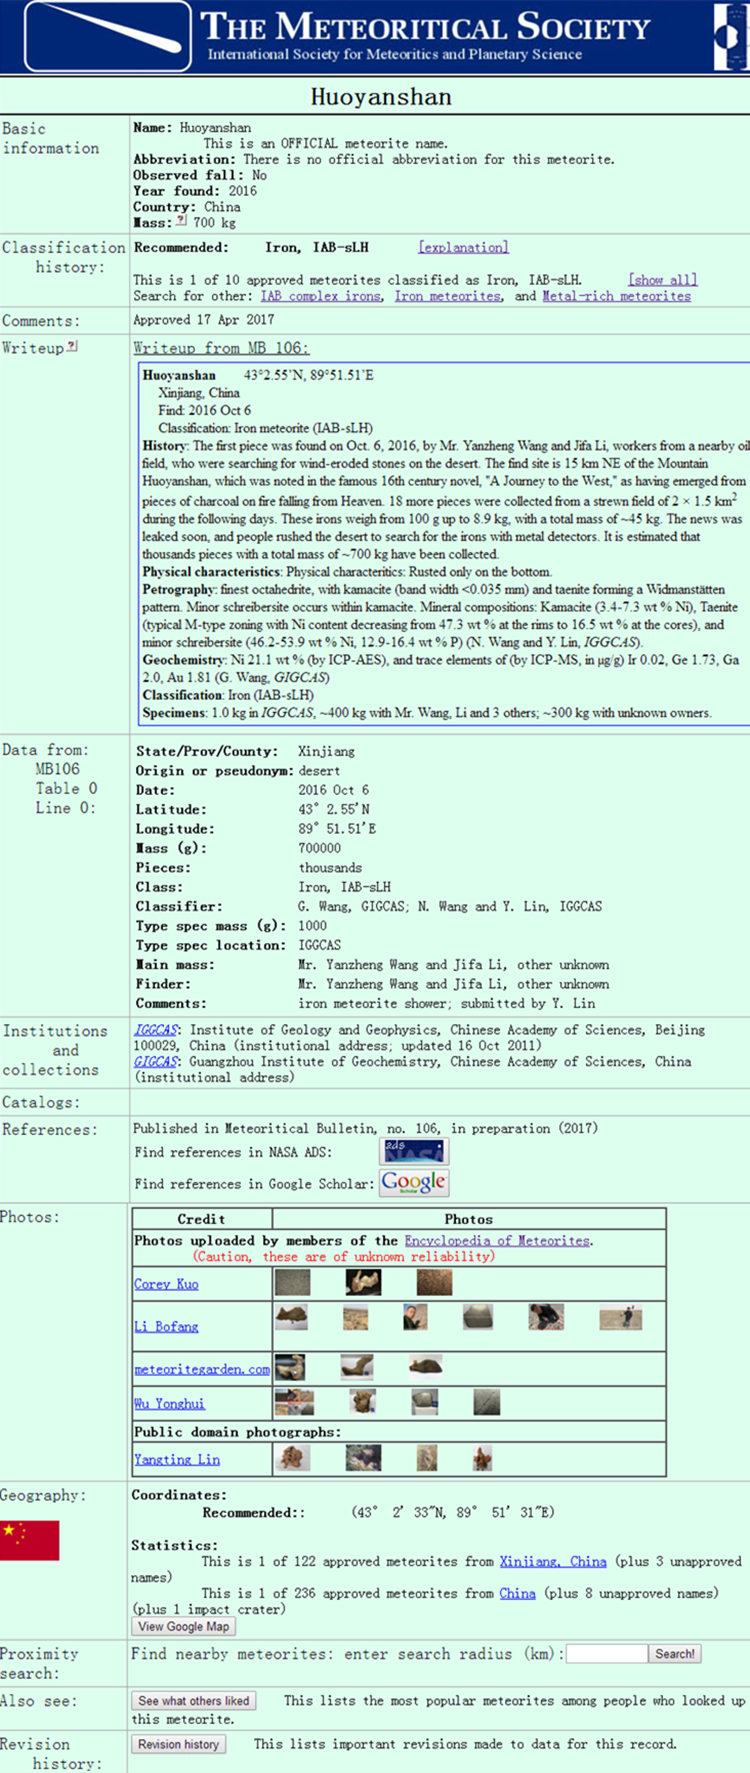Click the View Google Map button
This screenshot has height=1773, width=750.
[x=184, y=1627]
